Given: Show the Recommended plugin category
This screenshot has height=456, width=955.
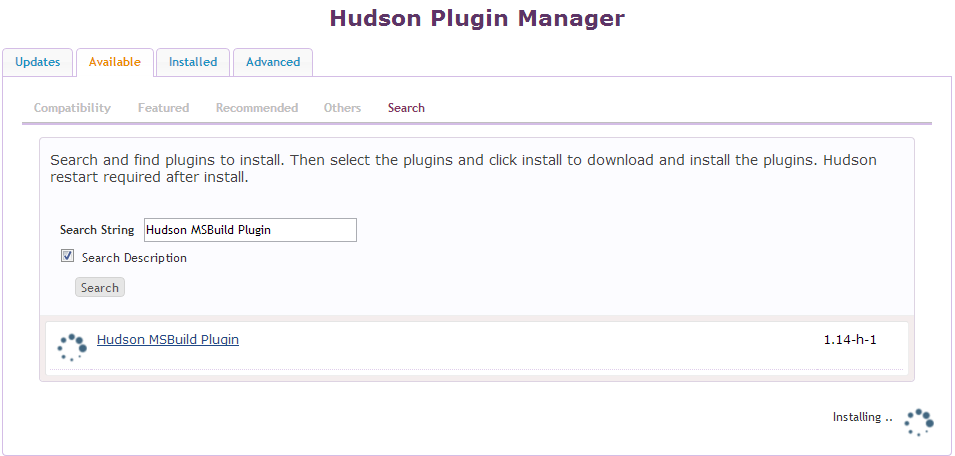Looking at the screenshot, I should coord(257,108).
